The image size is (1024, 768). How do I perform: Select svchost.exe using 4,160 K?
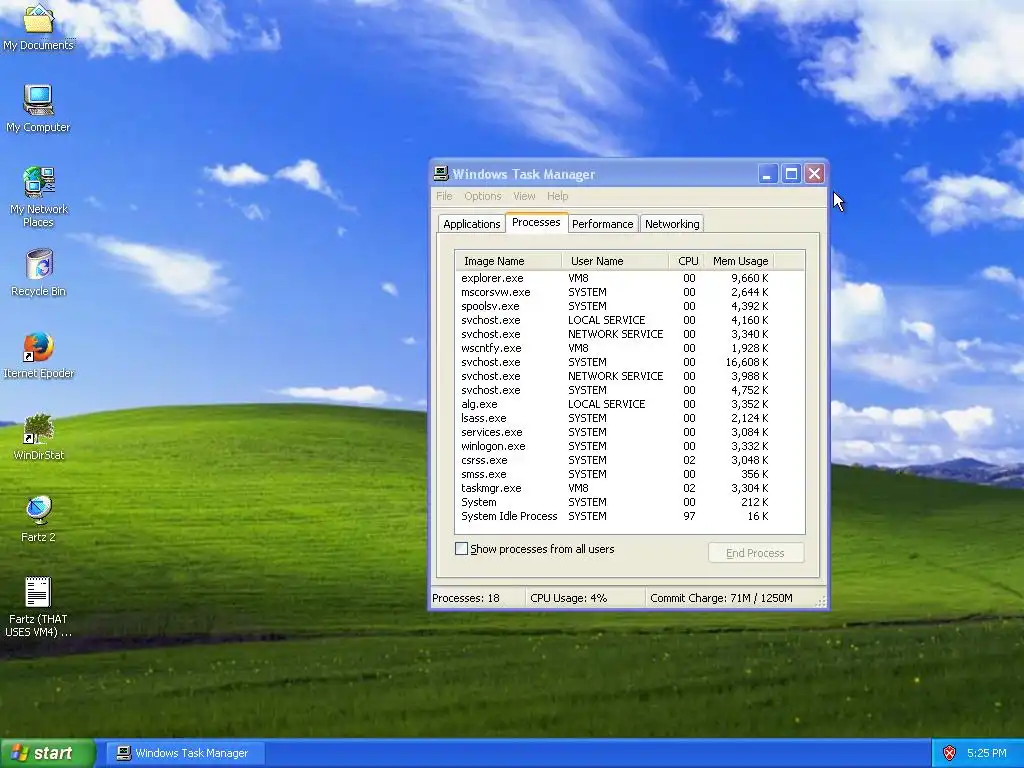click(630, 320)
